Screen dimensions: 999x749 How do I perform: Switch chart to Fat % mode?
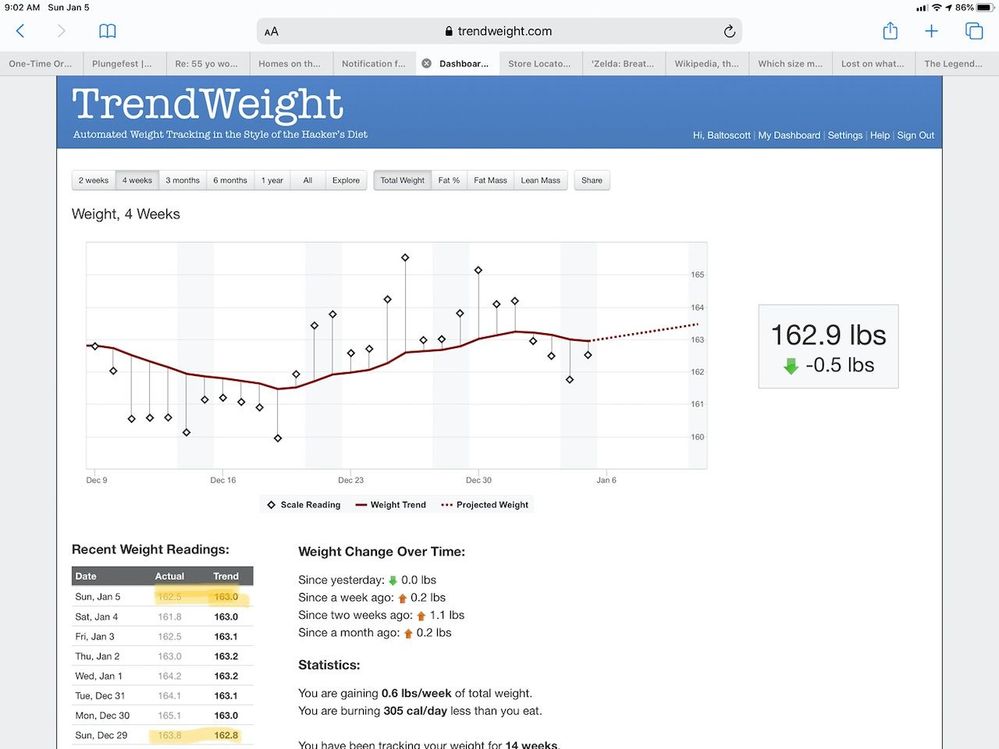449,181
